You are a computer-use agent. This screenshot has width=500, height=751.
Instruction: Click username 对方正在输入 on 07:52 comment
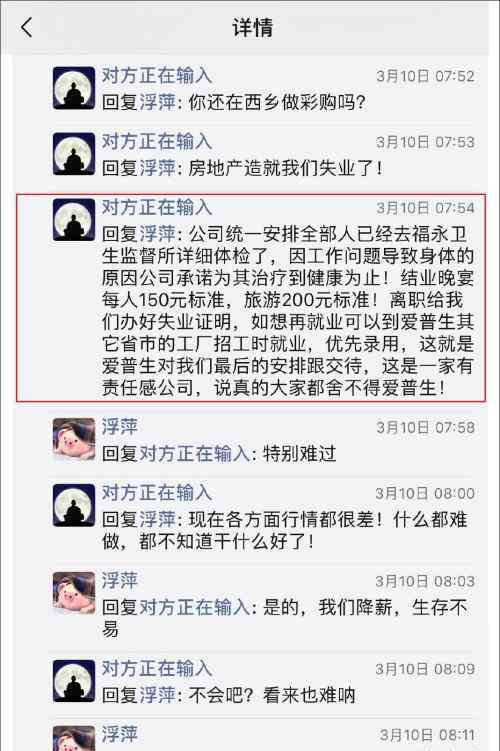(157, 76)
